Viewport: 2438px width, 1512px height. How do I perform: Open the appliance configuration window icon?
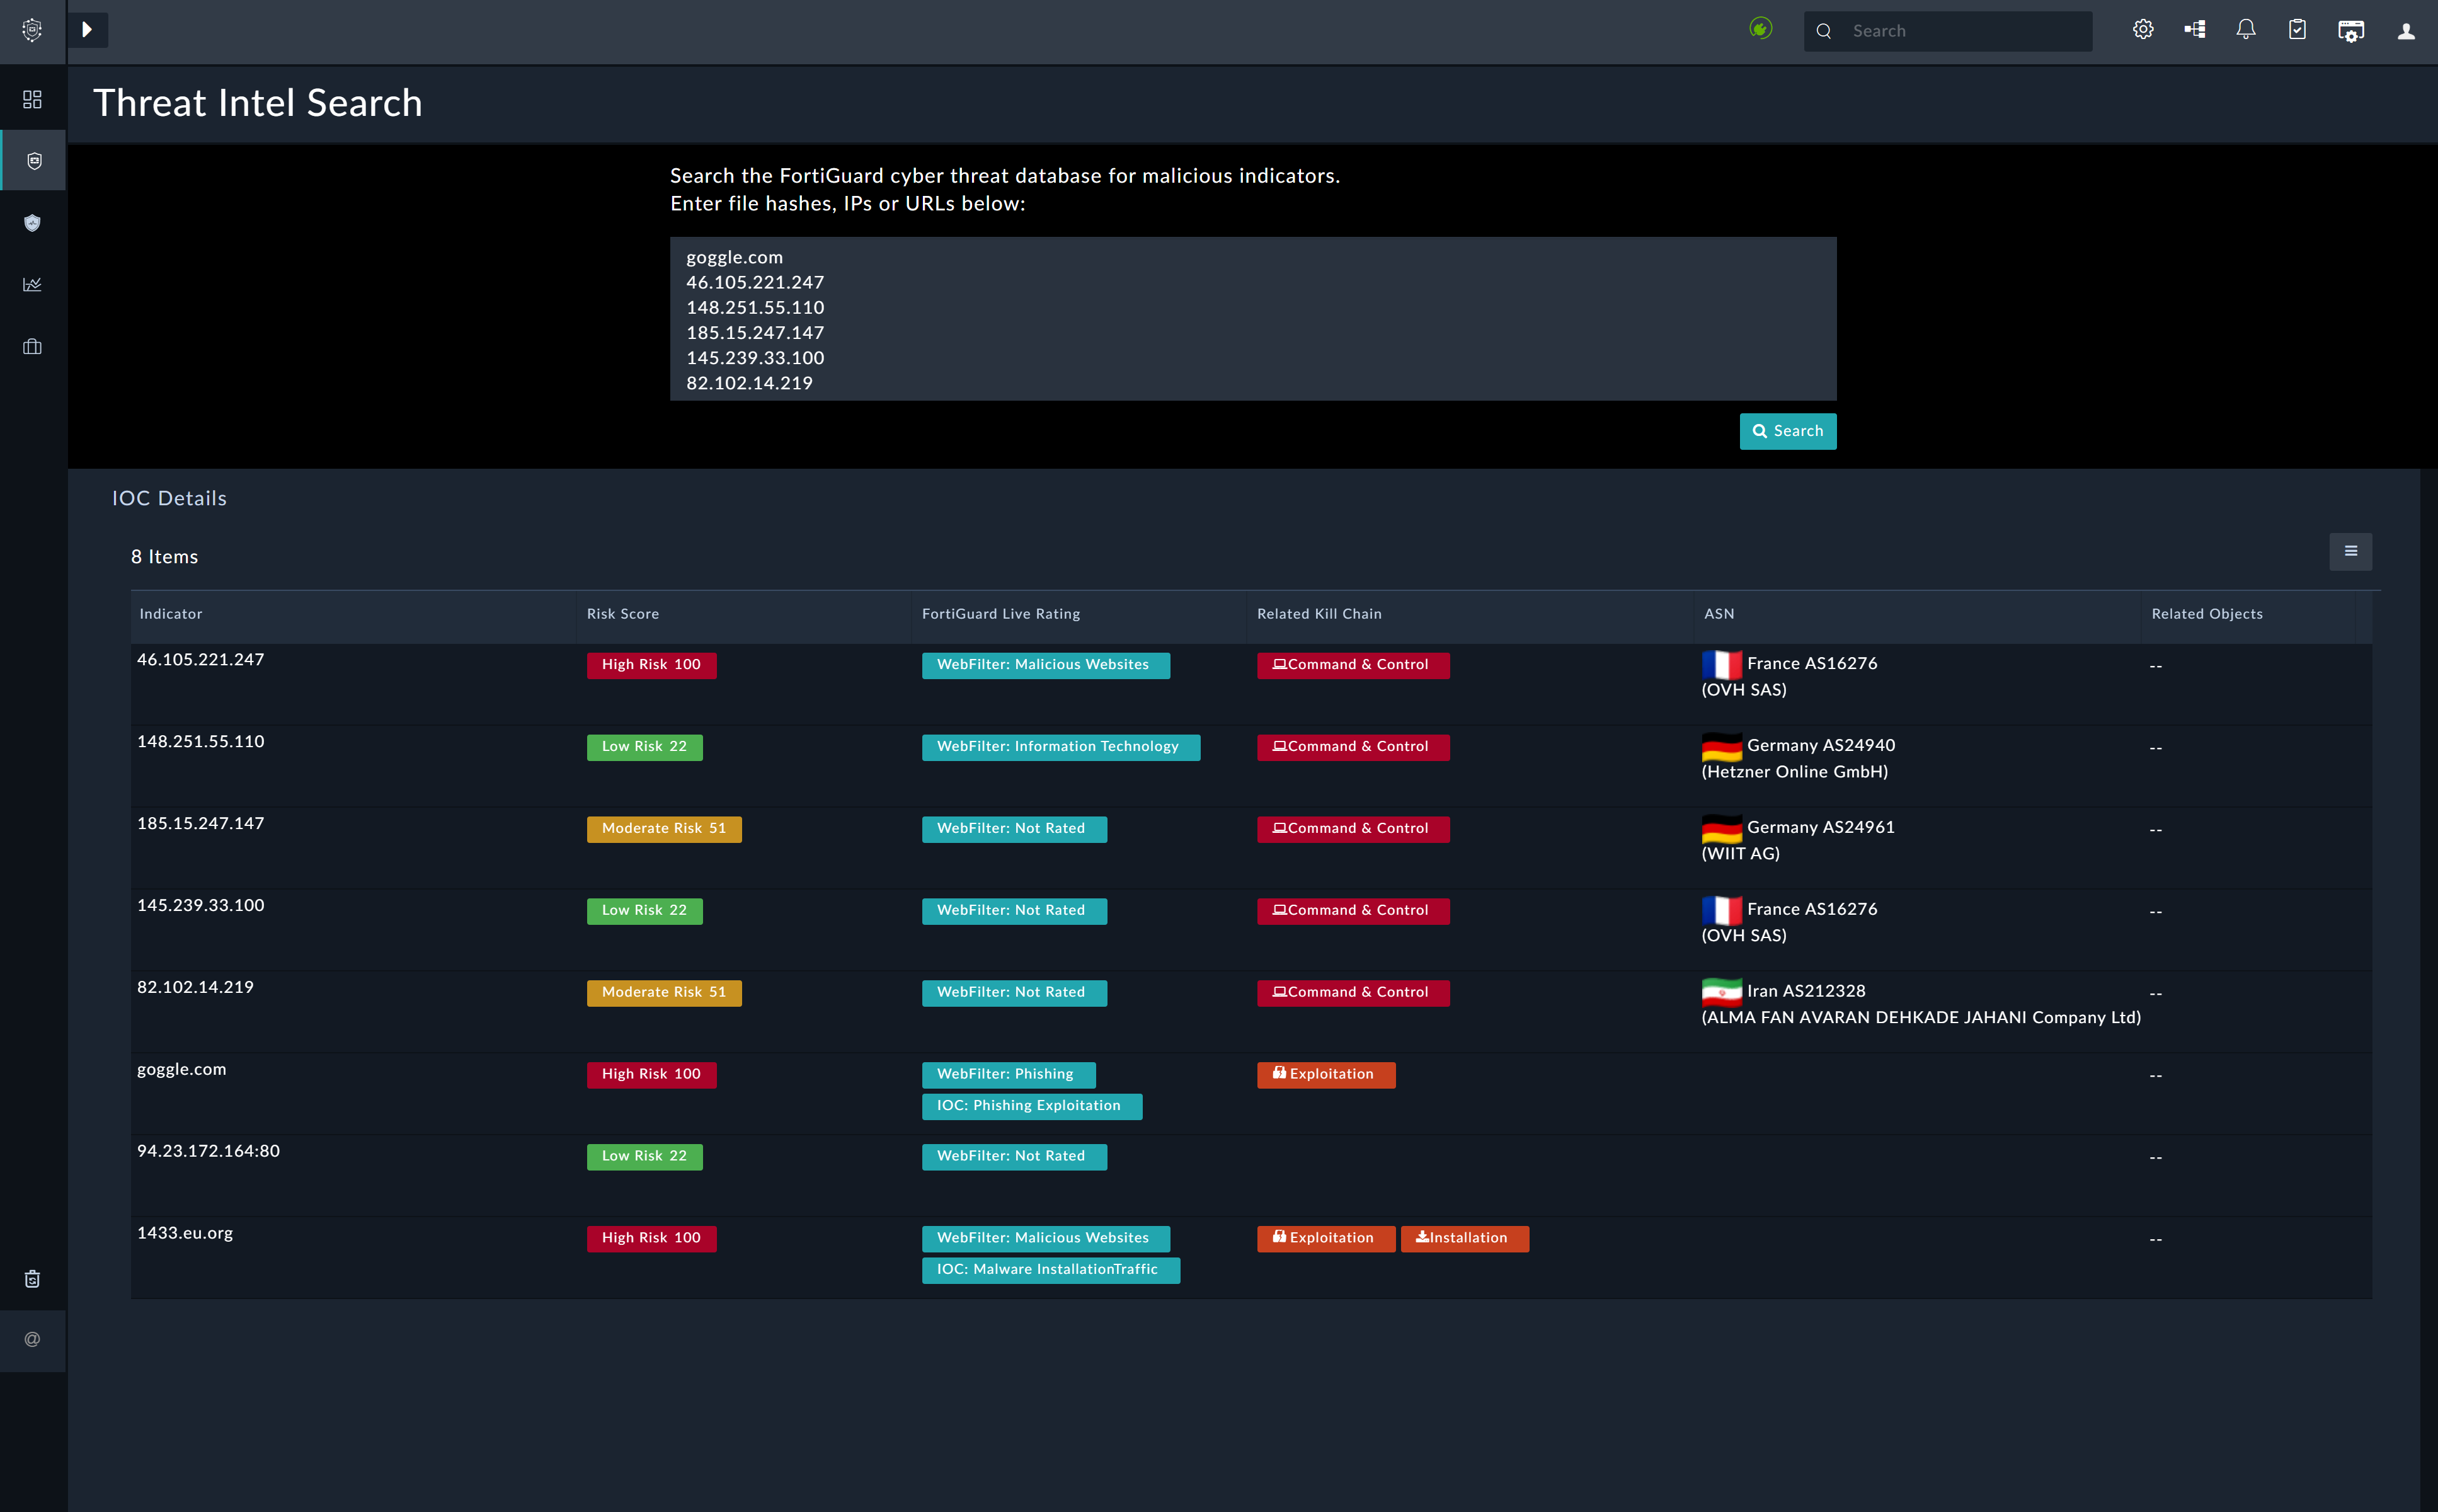click(2350, 30)
